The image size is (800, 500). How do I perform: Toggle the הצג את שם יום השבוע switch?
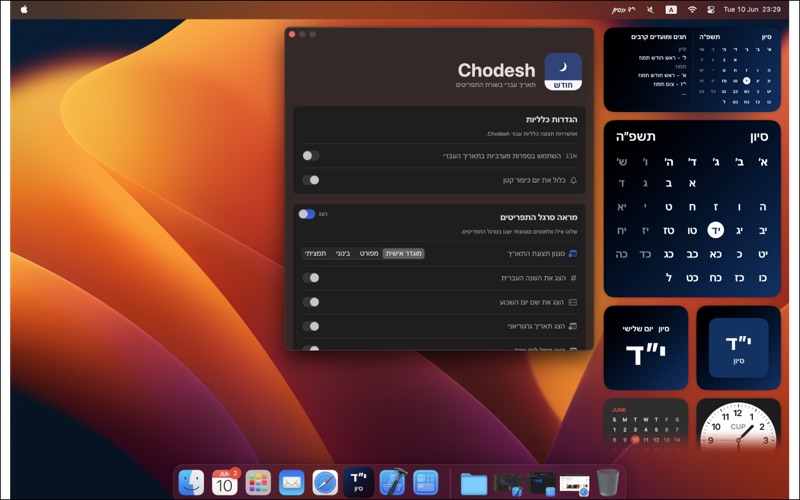pyautogui.click(x=311, y=302)
